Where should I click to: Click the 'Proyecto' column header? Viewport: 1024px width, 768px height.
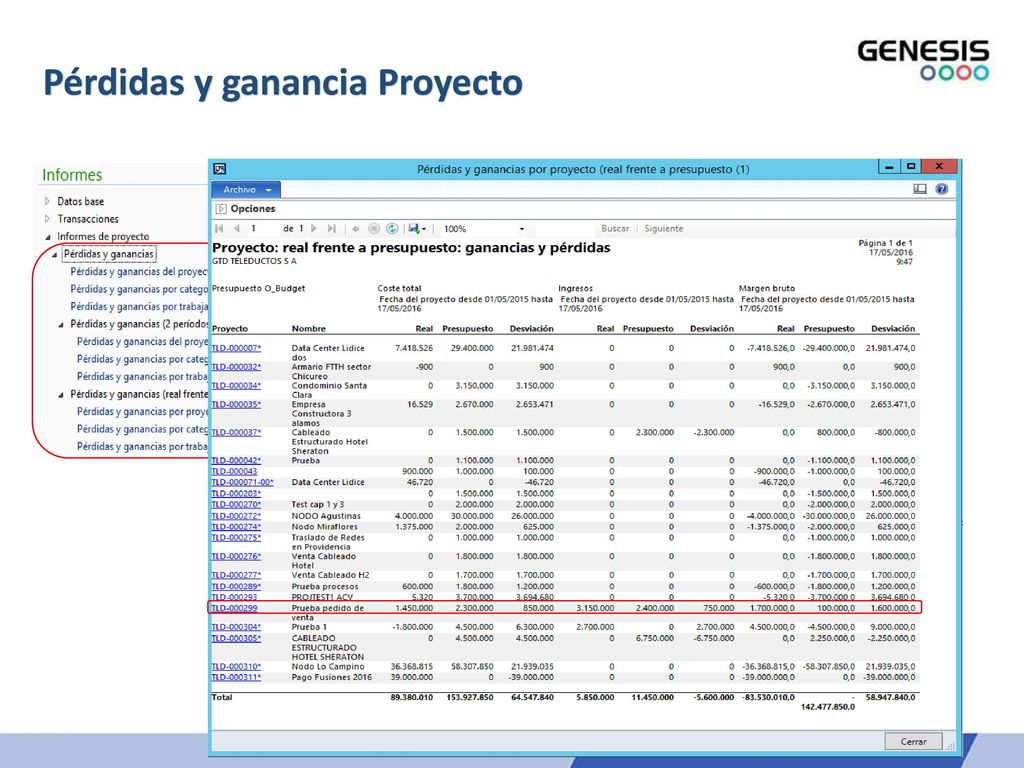coord(230,328)
